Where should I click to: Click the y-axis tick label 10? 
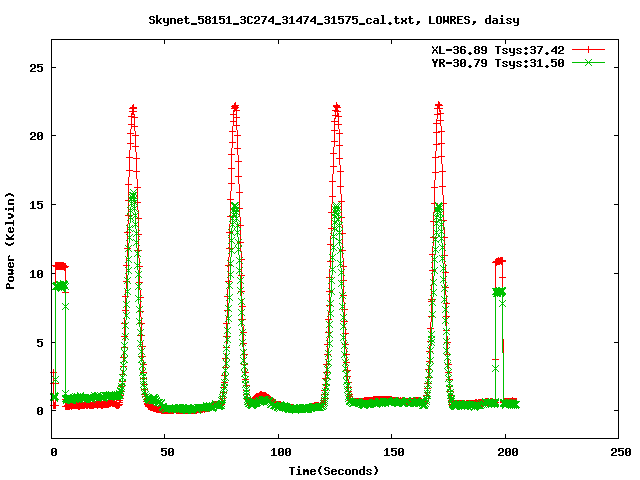pyautogui.click(x=36, y=274)
